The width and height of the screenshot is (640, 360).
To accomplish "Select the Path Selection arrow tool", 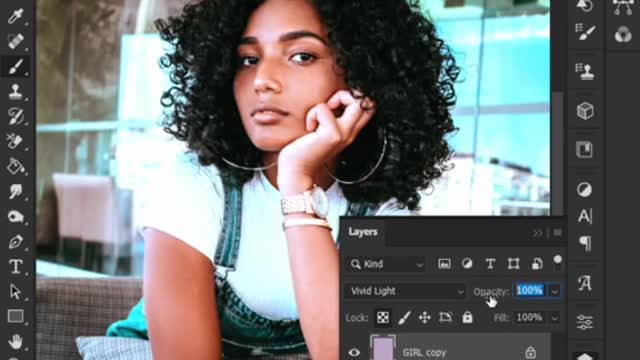I will (x=16, y=291).
